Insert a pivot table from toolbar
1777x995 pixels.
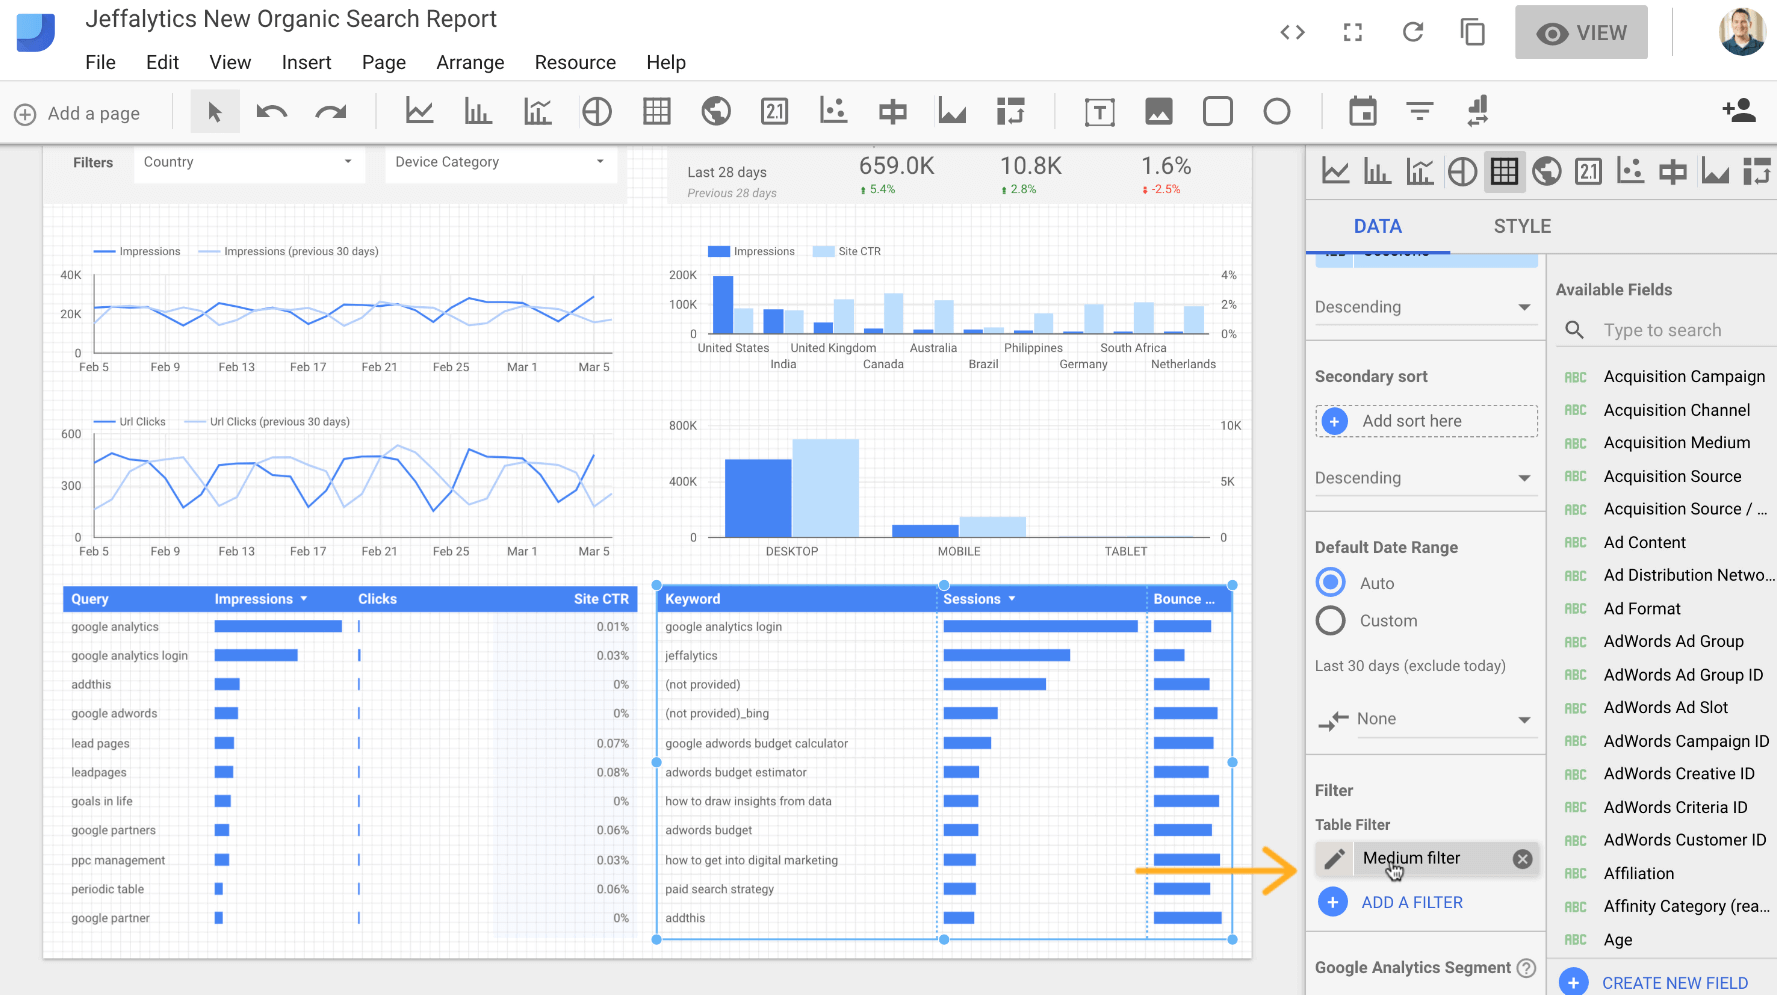click(1011, 111)
